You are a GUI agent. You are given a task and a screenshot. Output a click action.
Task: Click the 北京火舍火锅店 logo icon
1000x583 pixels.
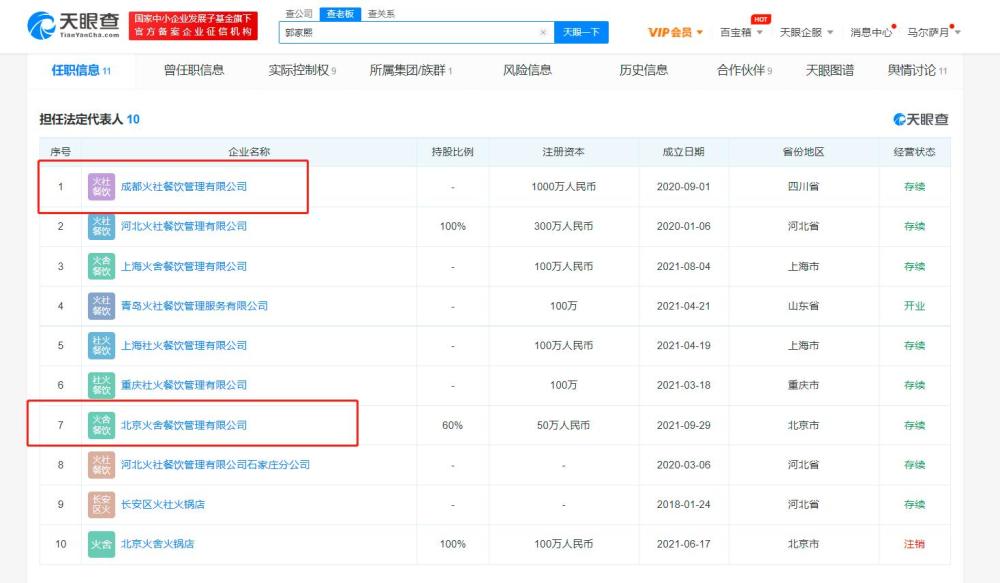101,544
